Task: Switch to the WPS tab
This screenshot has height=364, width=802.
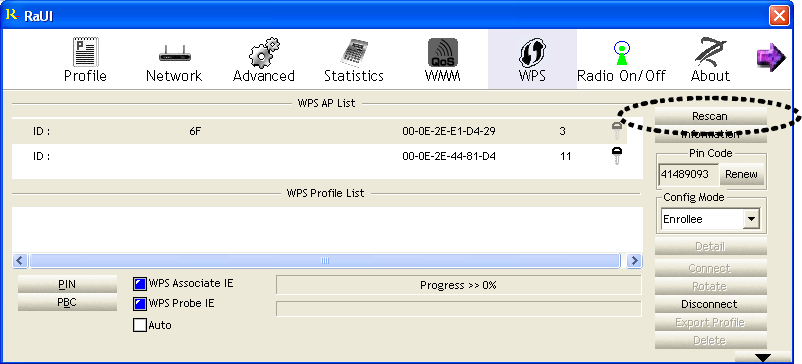Action: pyautogui.click(x=532, y=59)
